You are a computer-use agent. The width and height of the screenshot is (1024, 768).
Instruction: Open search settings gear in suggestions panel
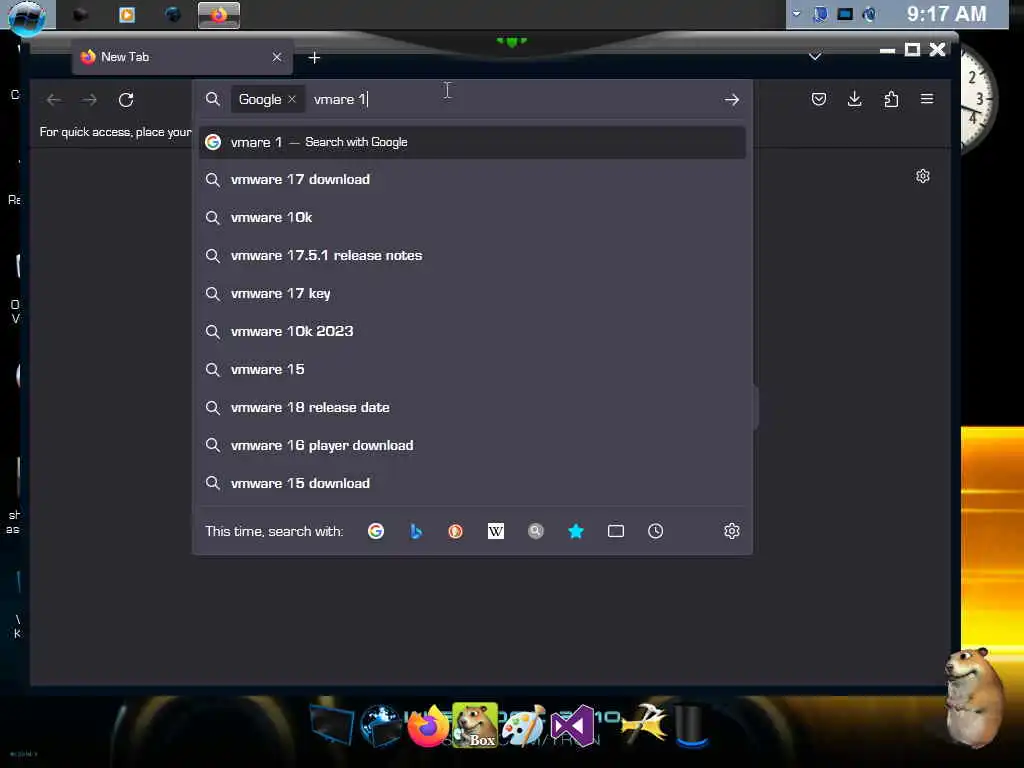point(731,531)
